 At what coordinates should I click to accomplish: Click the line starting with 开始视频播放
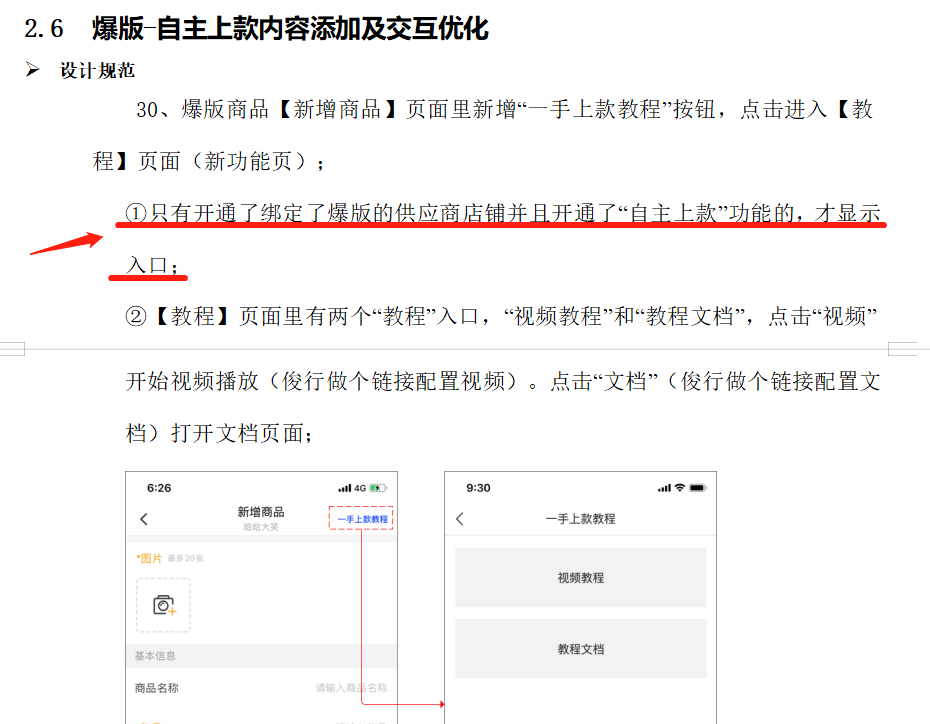[503, 381]
